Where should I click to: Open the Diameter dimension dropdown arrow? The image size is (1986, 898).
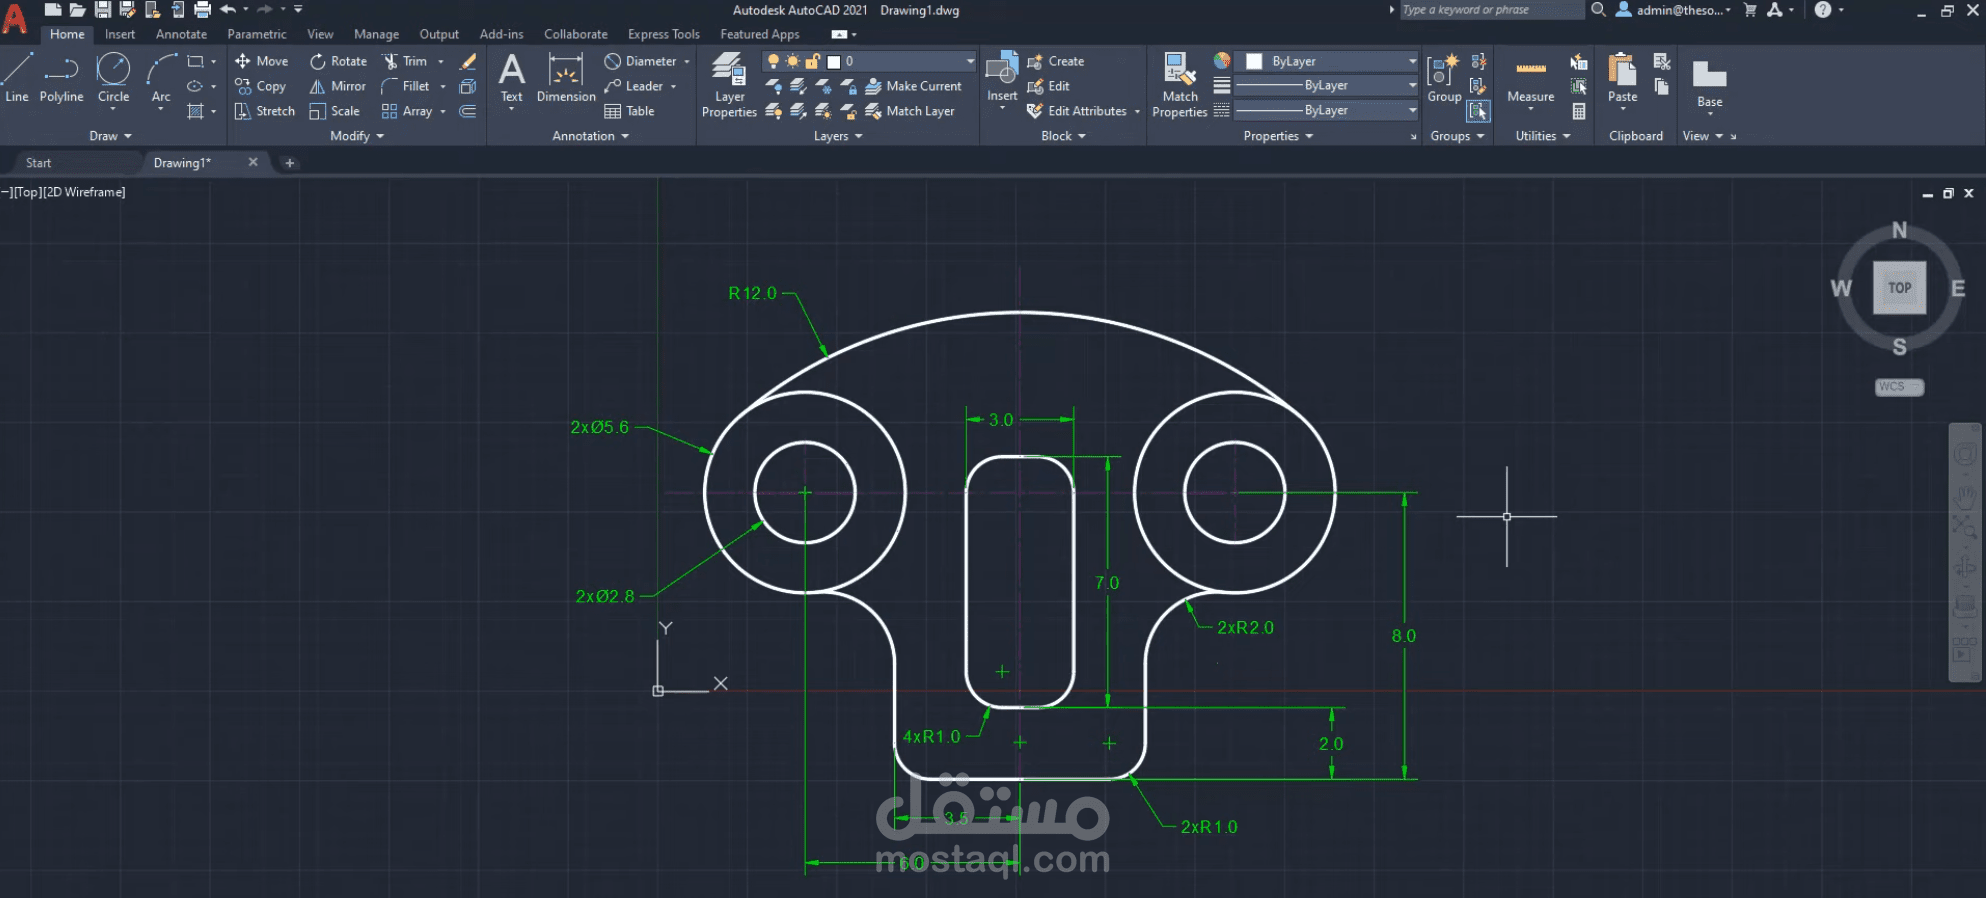[687, 61]
